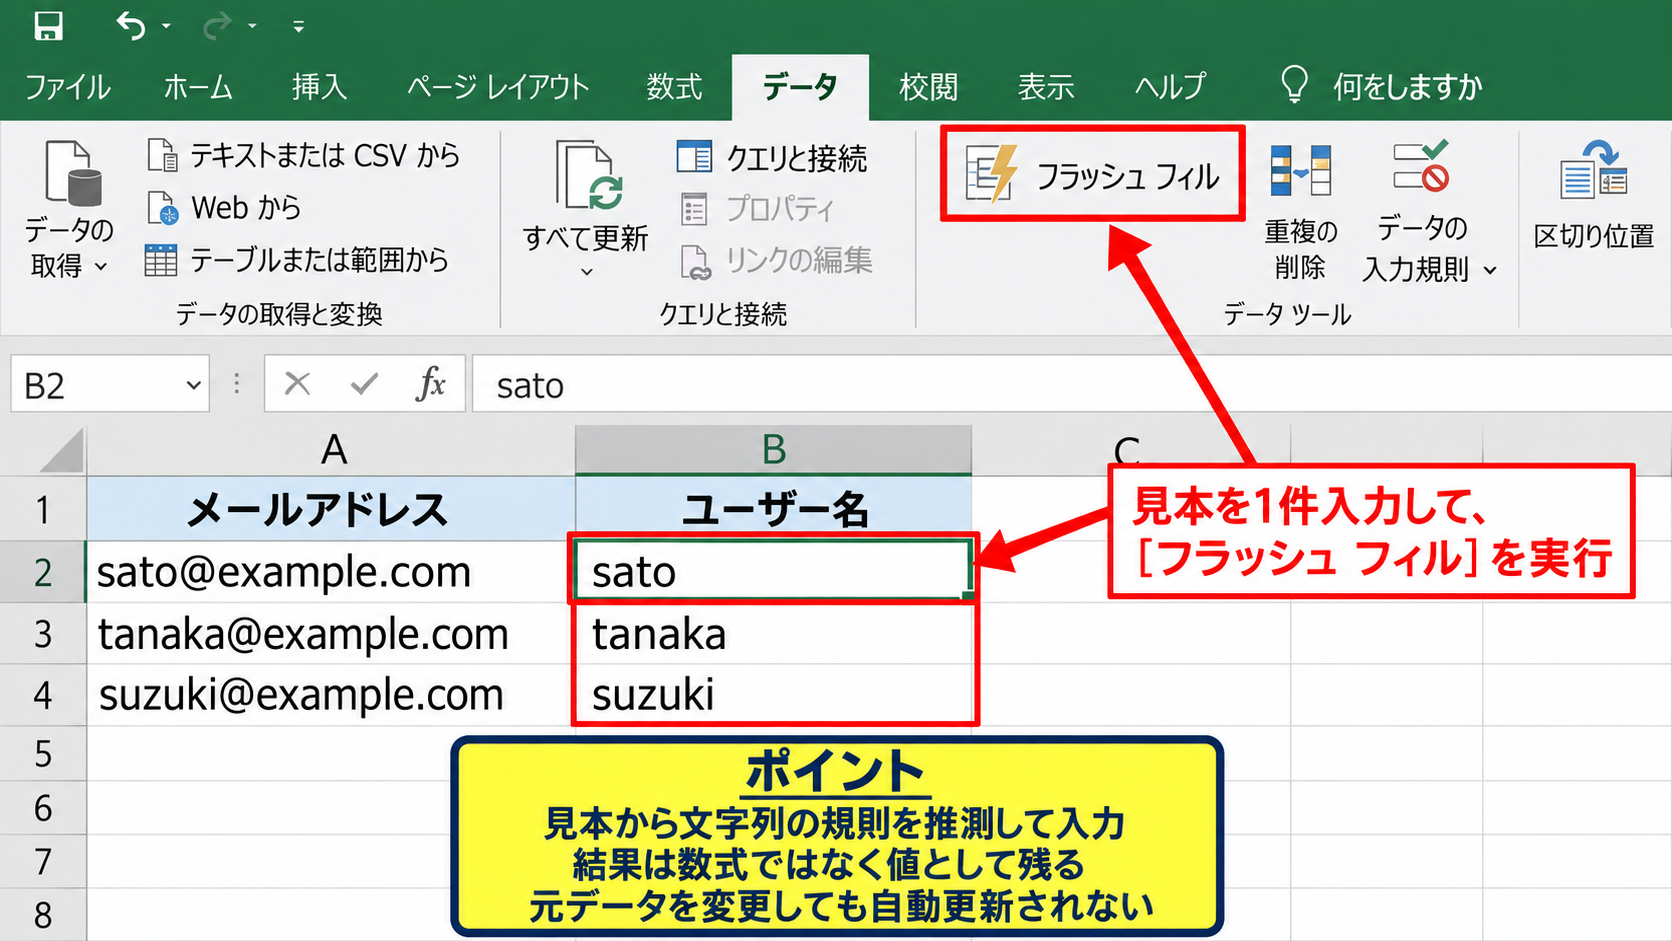Select row 3 header

(43, 634)
